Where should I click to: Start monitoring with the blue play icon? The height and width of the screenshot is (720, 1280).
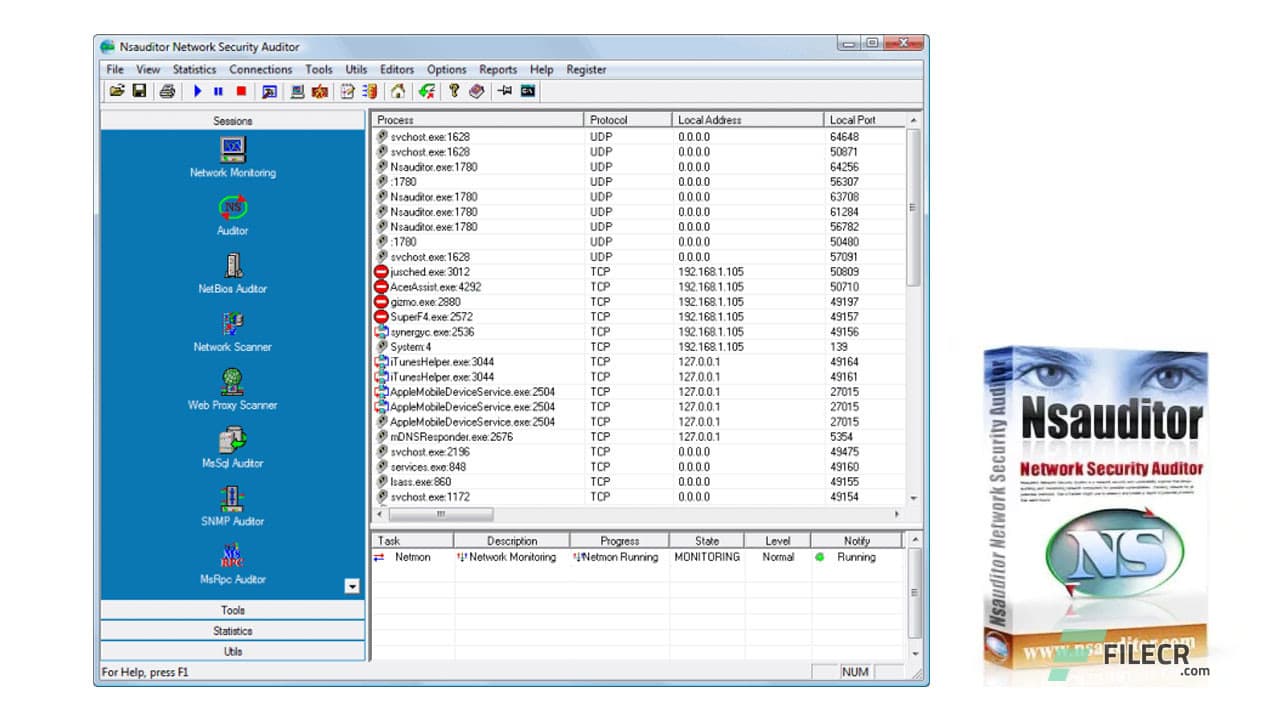tap(196, 91)
